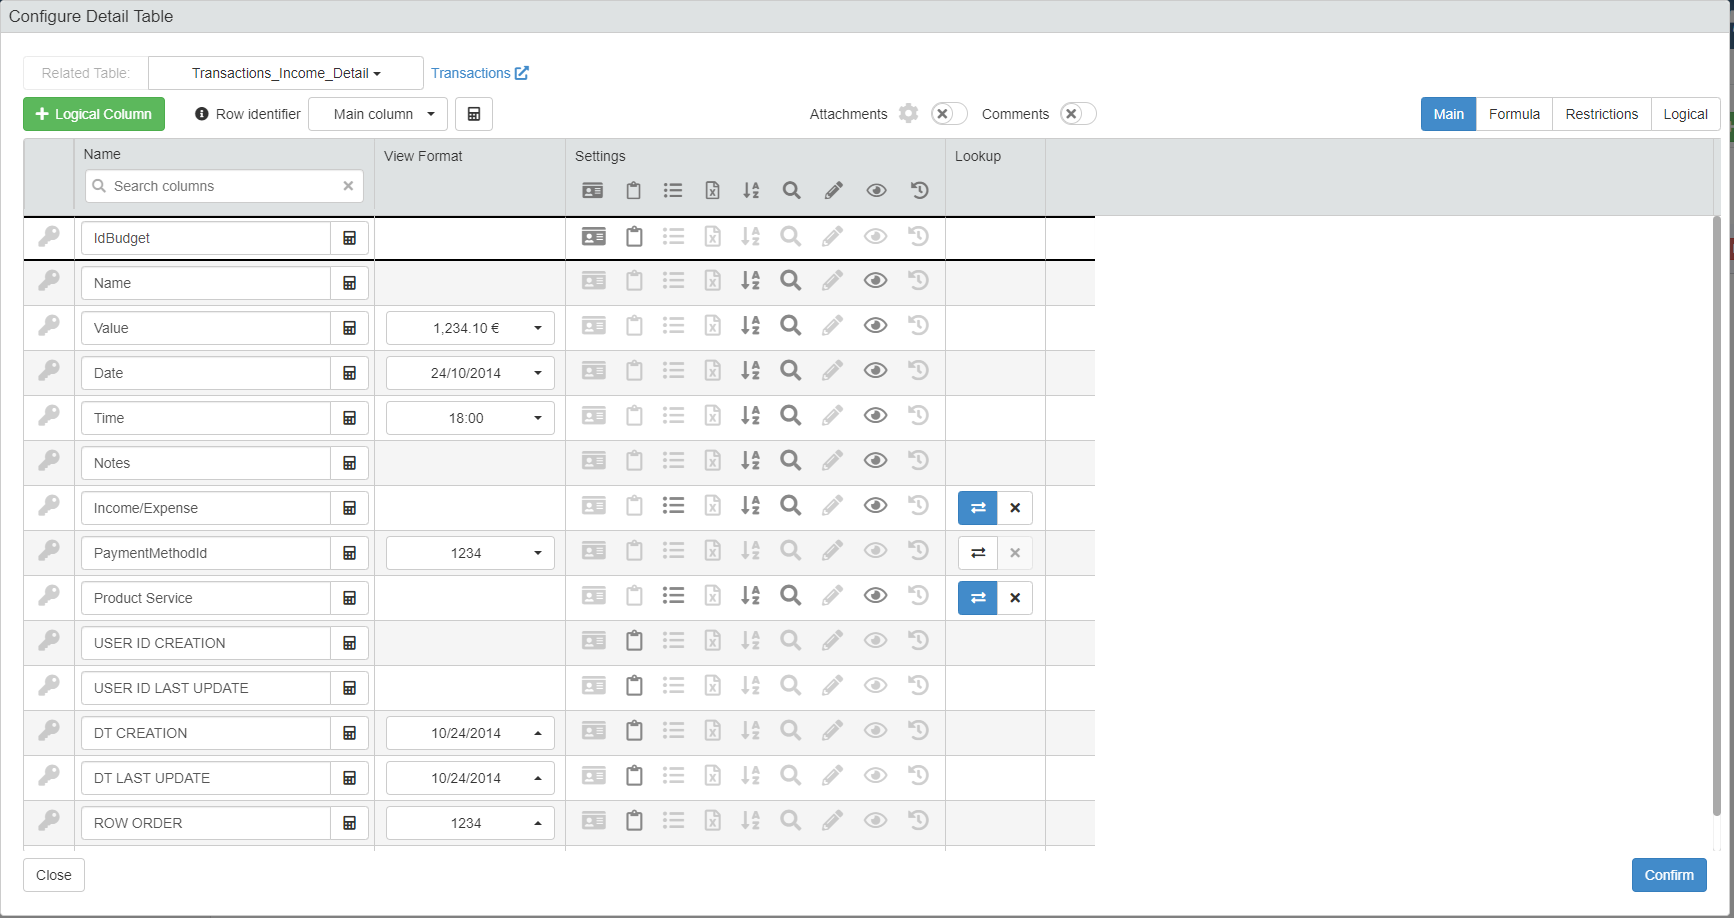Click the key icon on the IdBudget row
The width and height of the screenshot is (1734, 918).
click(x=49, y=236)
